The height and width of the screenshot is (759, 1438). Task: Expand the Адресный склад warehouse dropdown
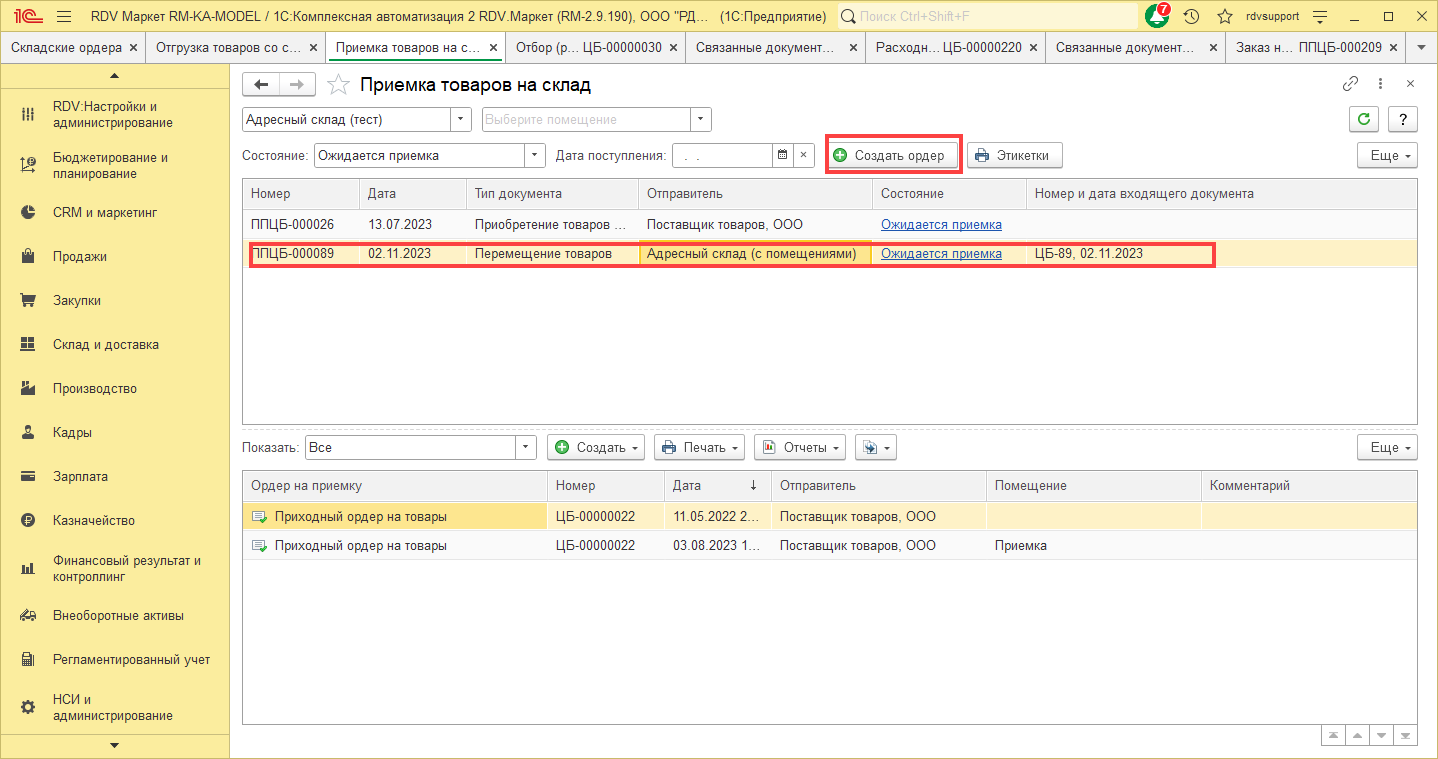click(x=460, y=120)
